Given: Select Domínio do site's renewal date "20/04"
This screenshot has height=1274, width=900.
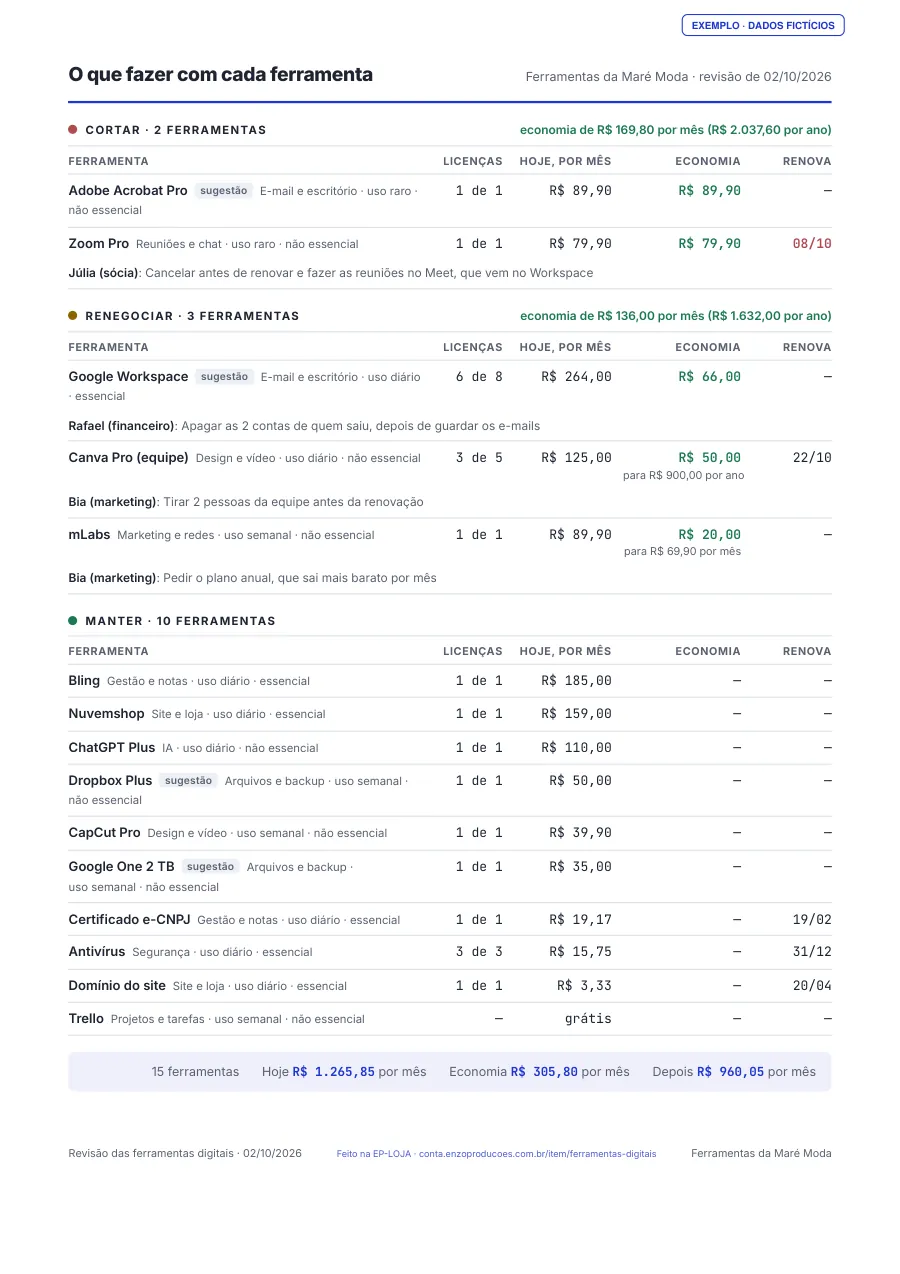Looking at the screenshot, I should point(812,985).
